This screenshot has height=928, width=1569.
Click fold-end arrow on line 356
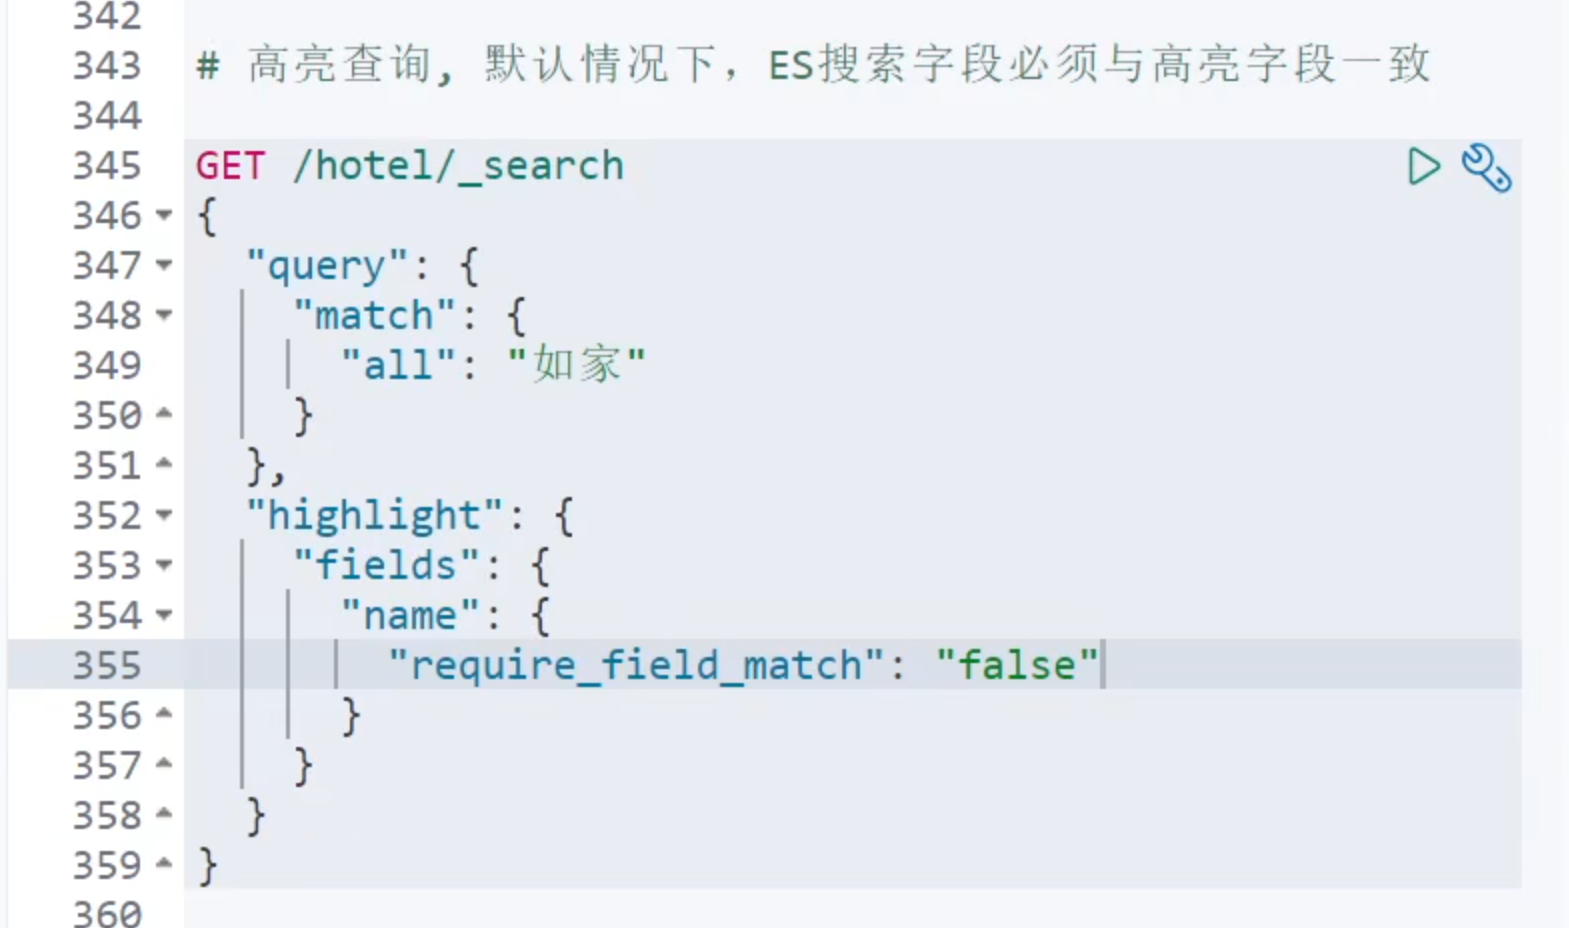tap(164, 713)
